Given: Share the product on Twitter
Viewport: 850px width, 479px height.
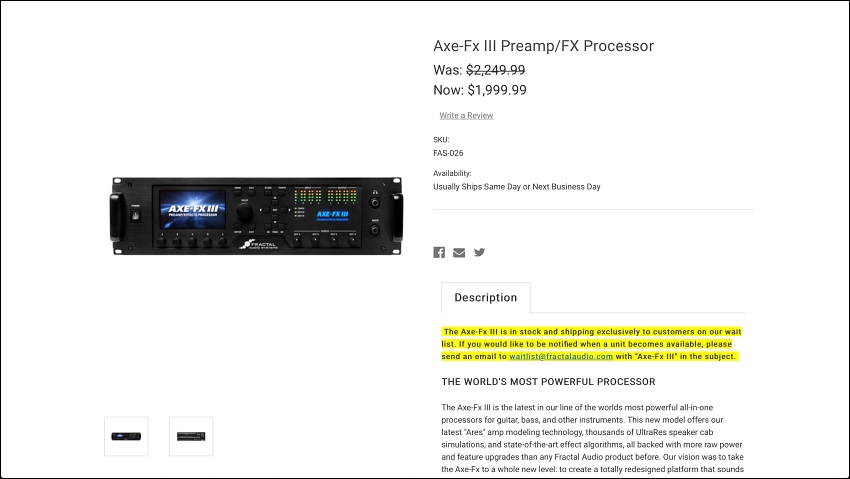Looking at the screenshot, I should coord(479,253).
